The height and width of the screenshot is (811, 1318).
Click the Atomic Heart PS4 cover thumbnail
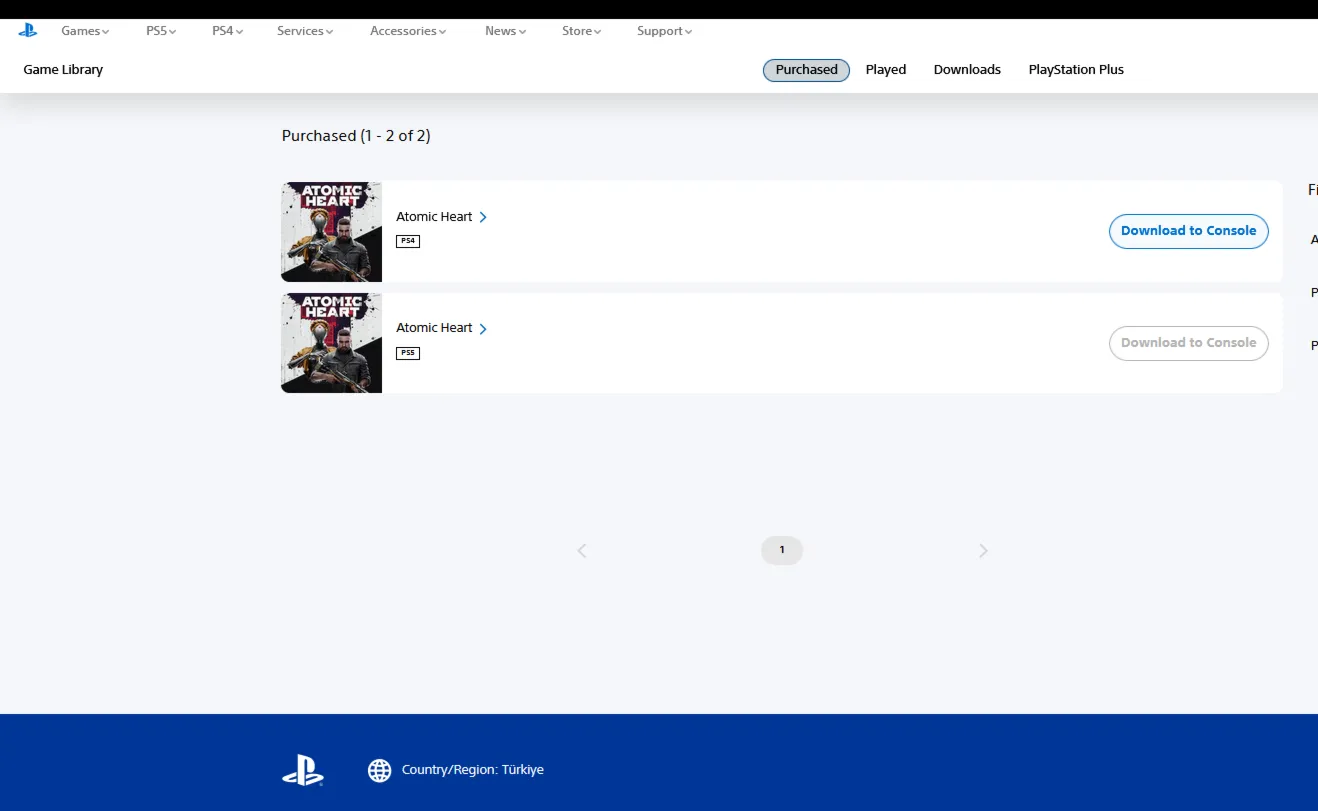[x=332, y=232]
